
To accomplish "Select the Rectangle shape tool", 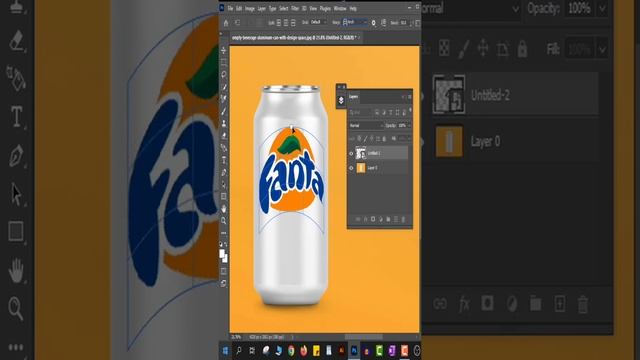I will pyautogui.click(x=224, y=196).
